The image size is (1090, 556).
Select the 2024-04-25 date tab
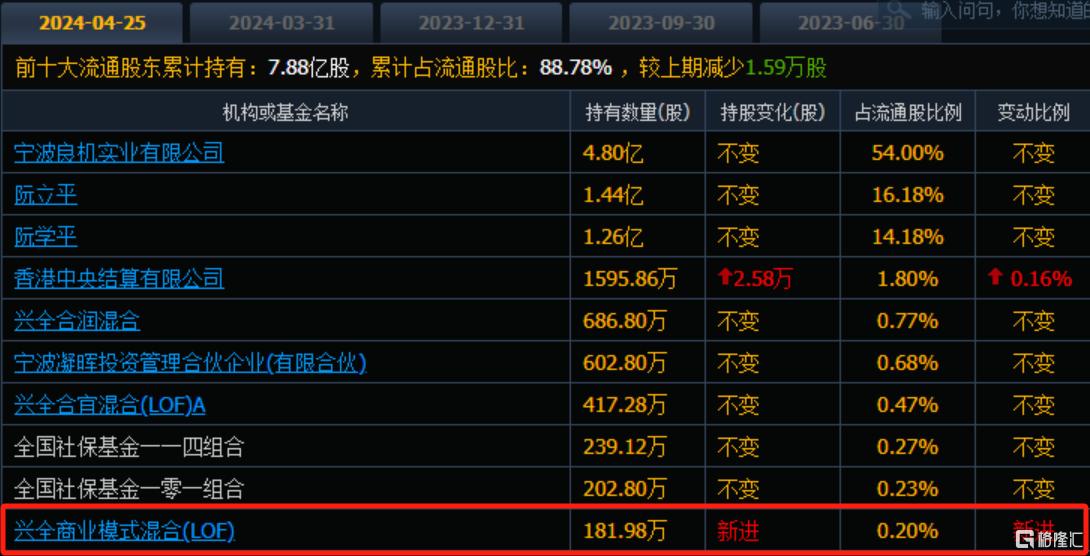point(92,23)
